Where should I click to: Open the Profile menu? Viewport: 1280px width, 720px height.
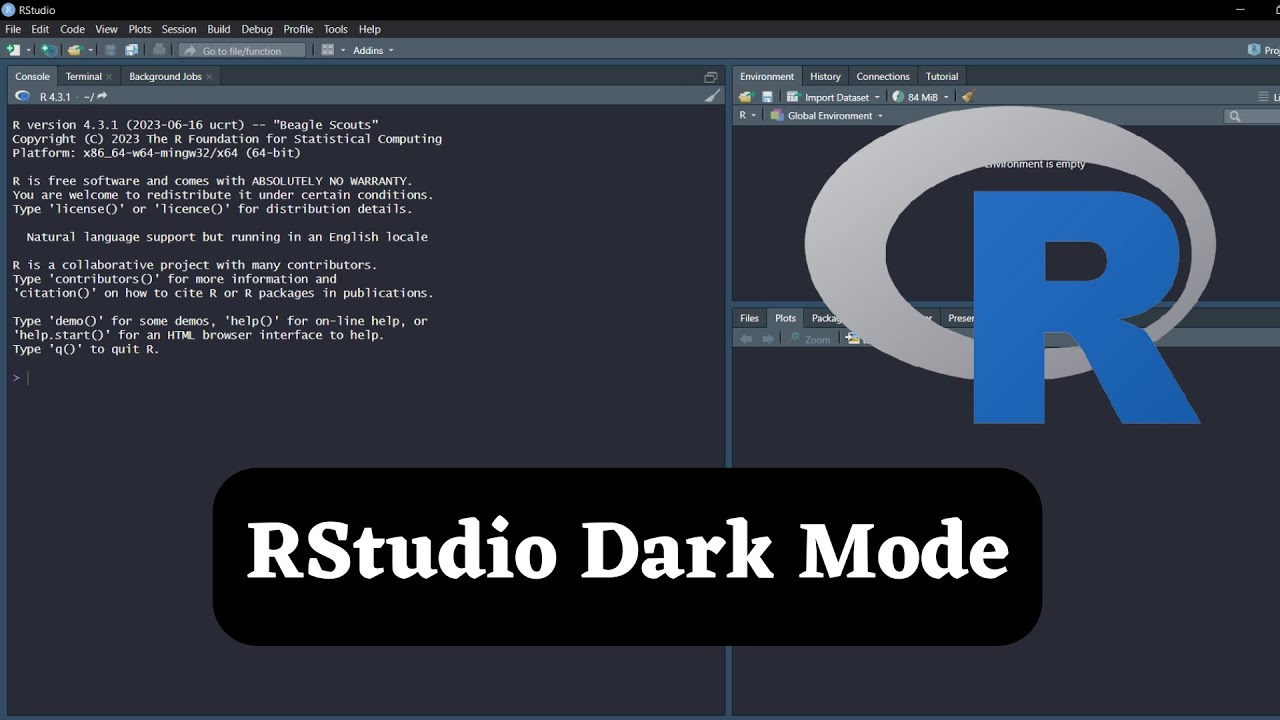[x=298, y=29]
